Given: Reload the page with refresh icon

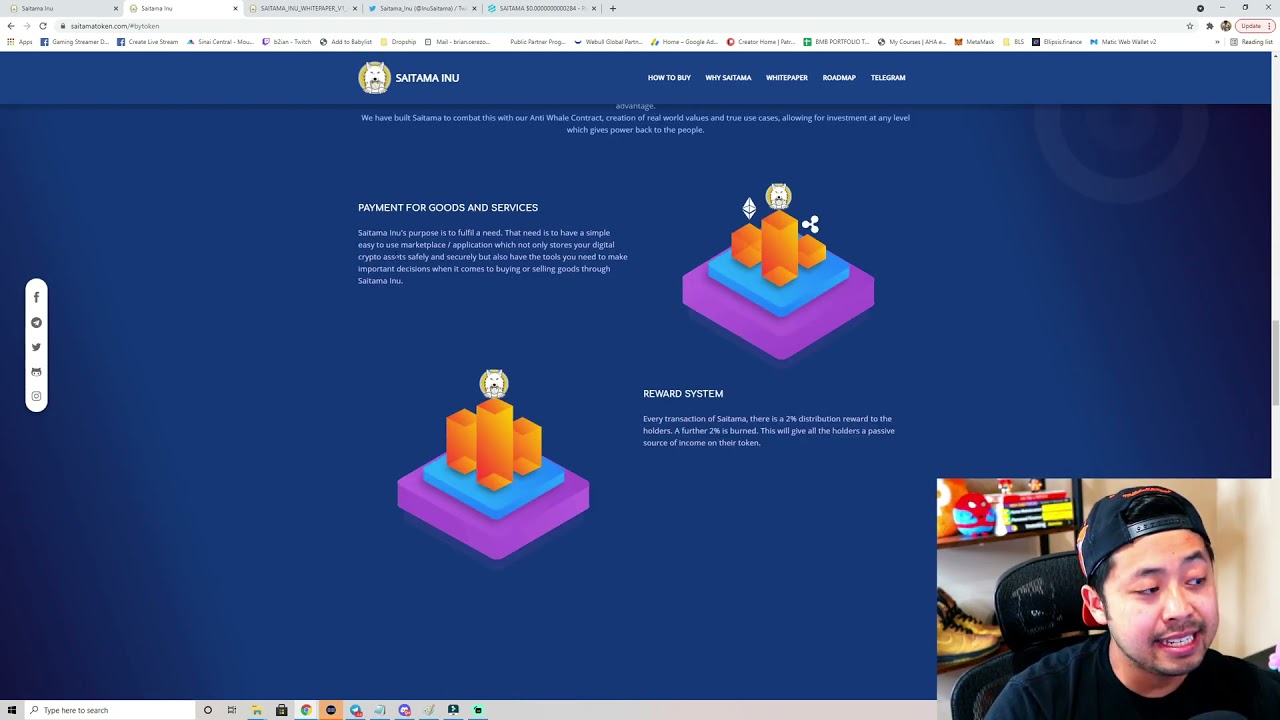Looking at the screenshot, I should 42,26.
